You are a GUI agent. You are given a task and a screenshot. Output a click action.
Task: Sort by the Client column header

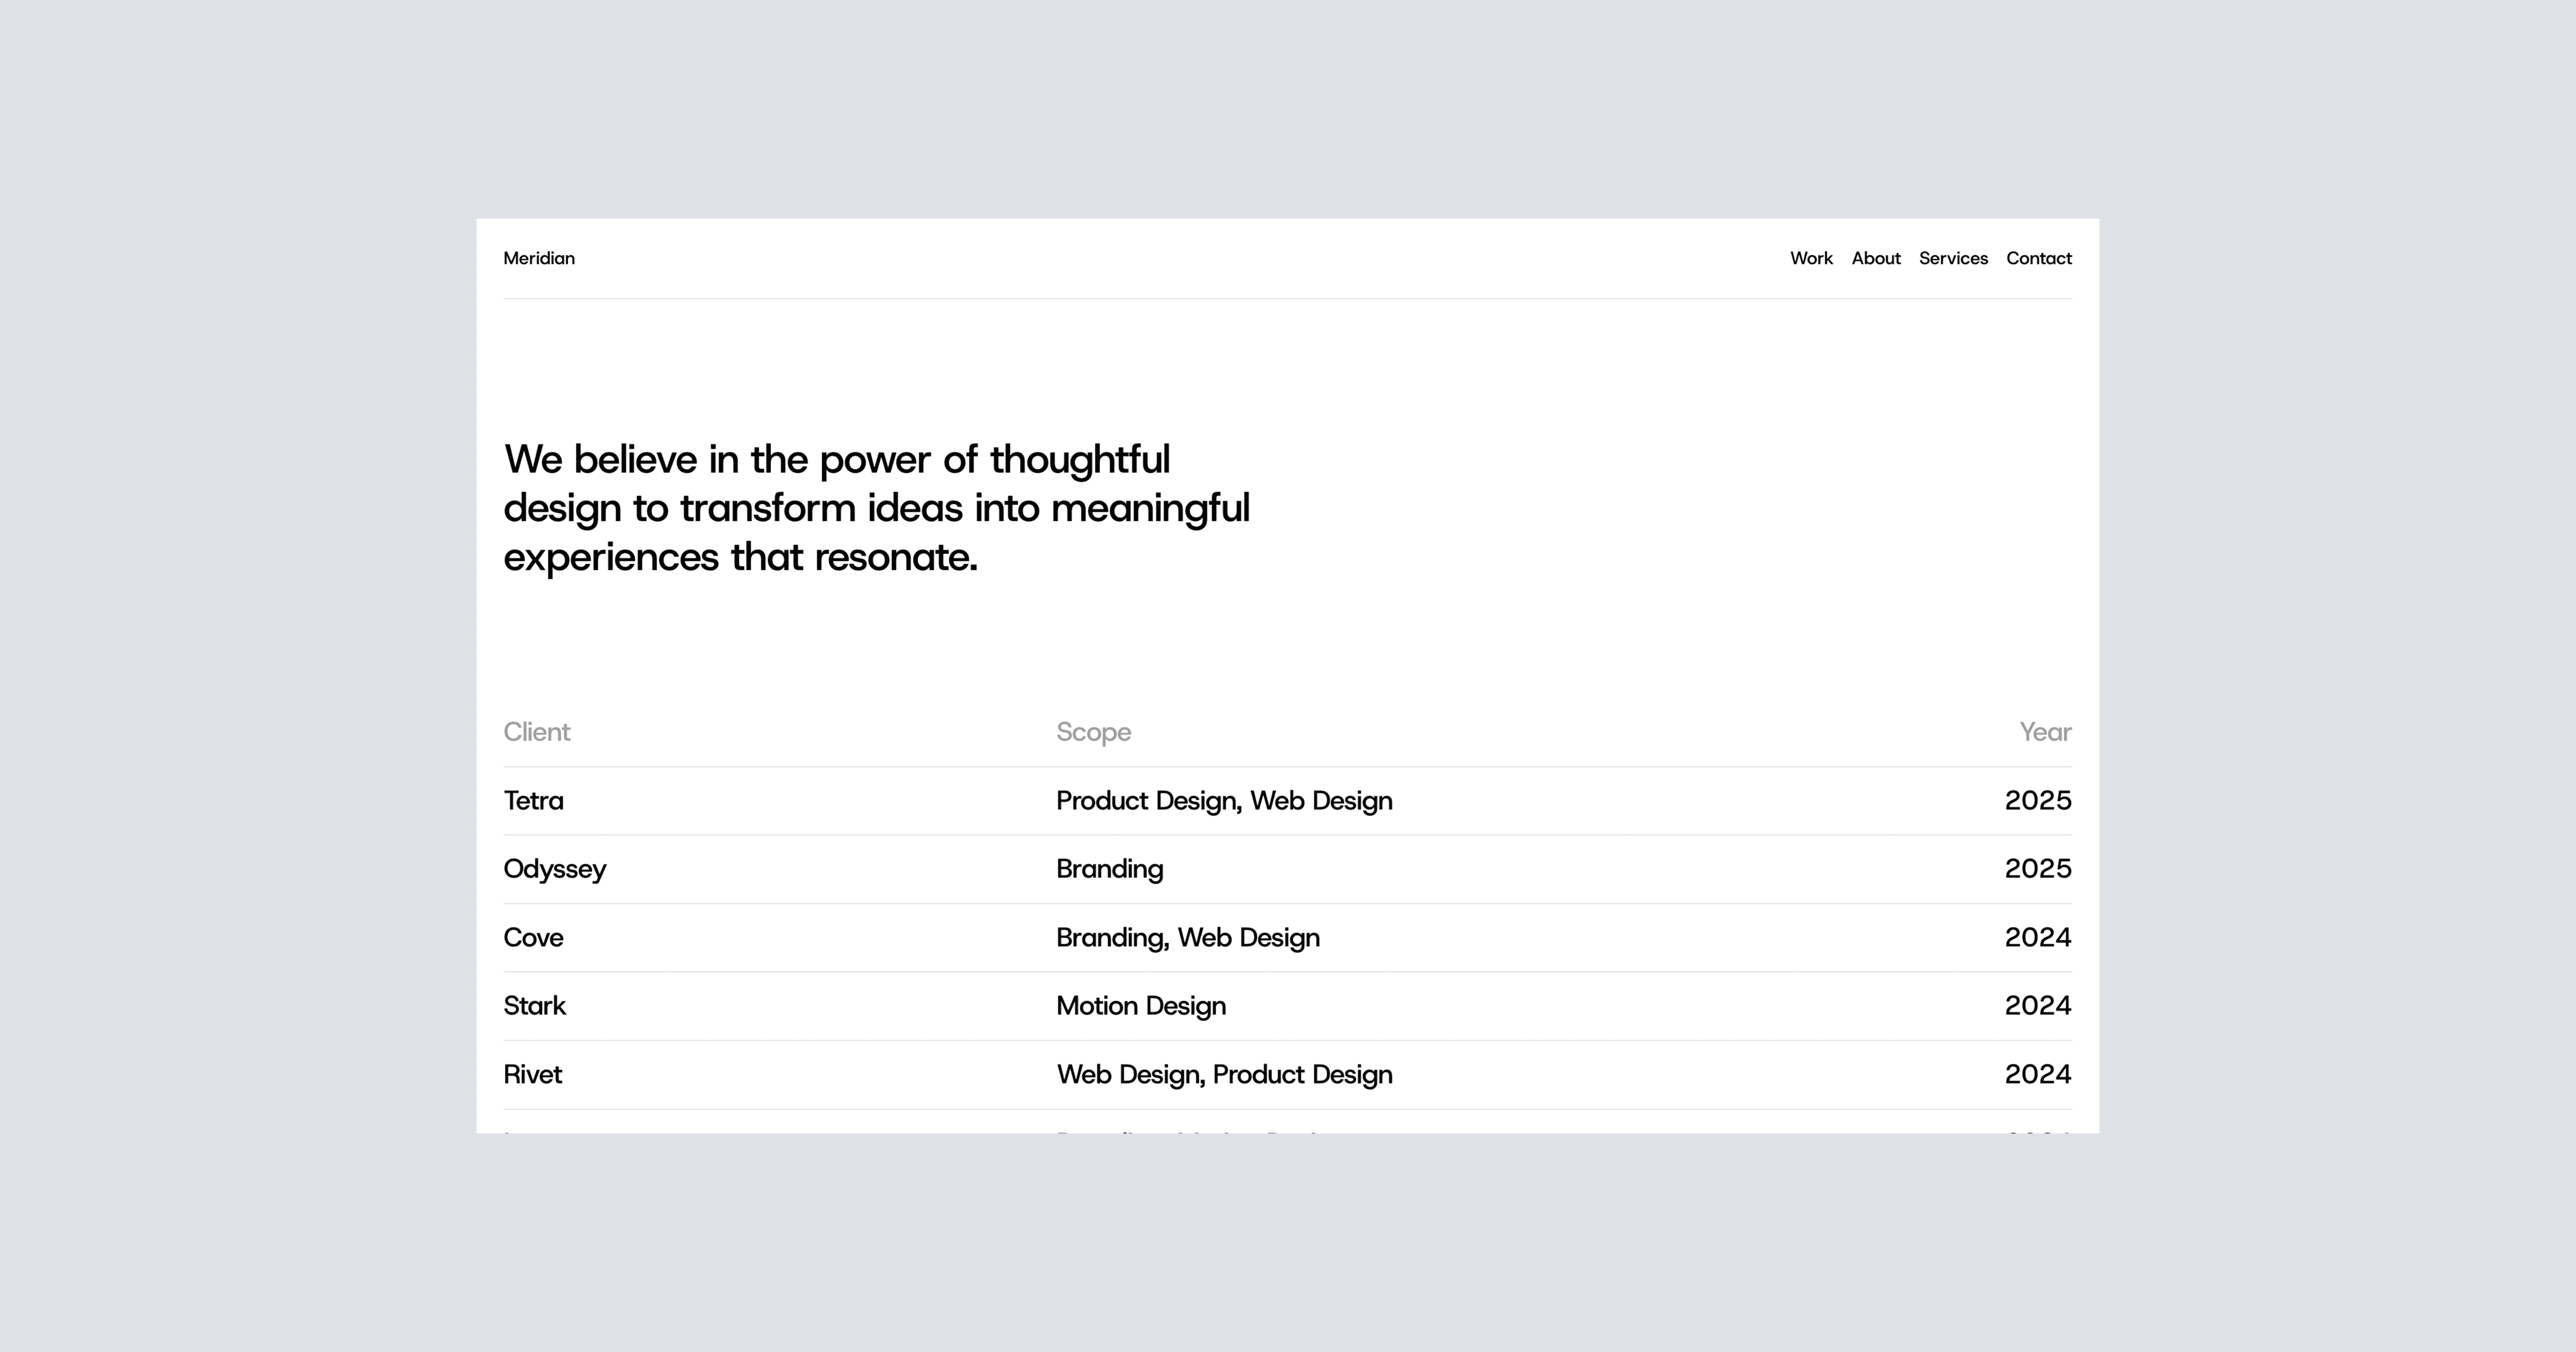536,732
